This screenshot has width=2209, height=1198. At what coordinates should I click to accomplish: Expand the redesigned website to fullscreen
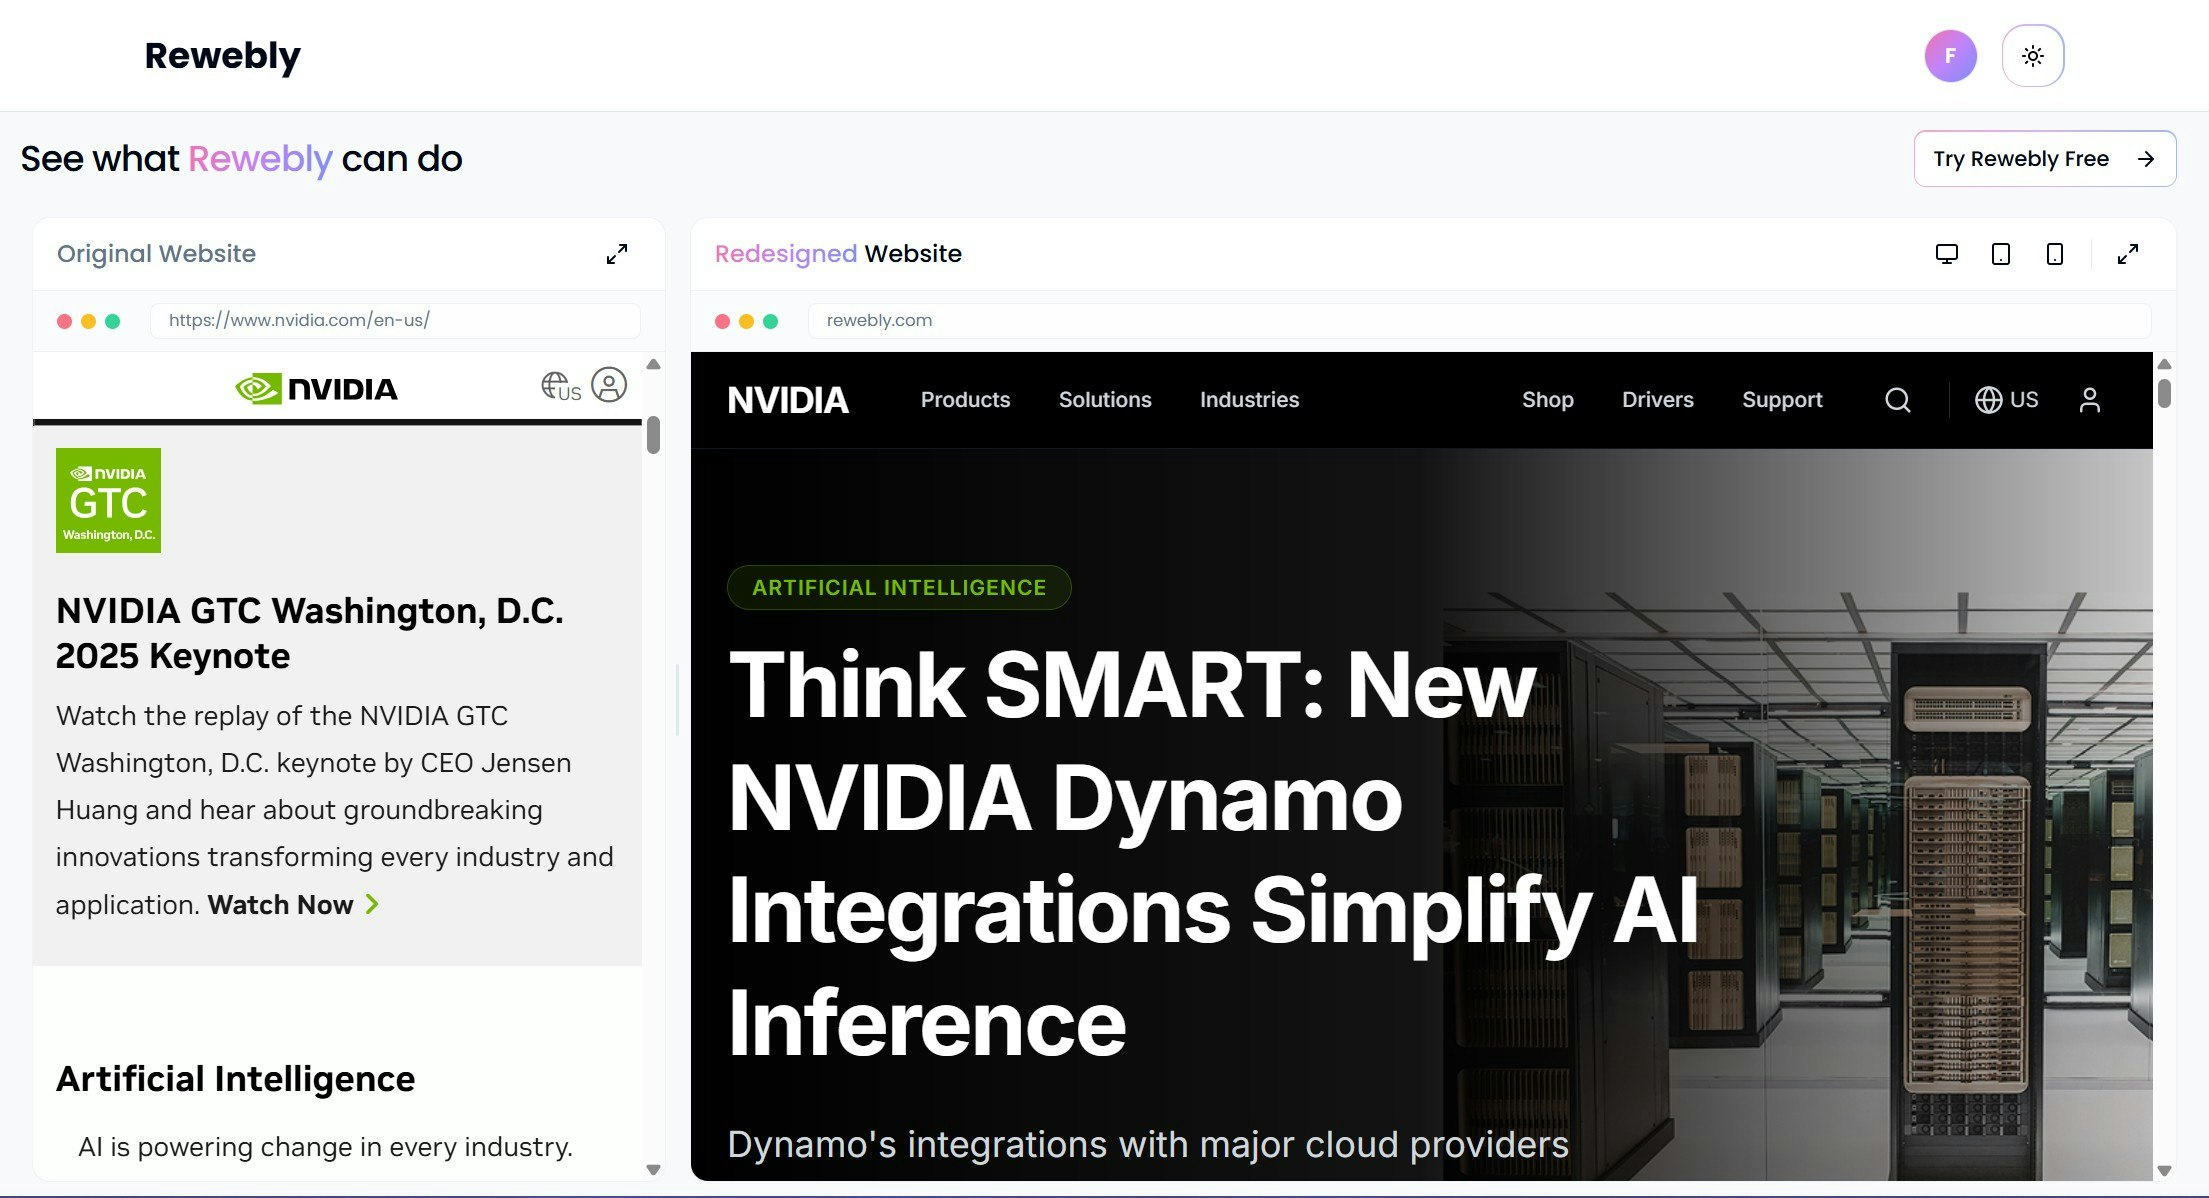point(2128,254)
